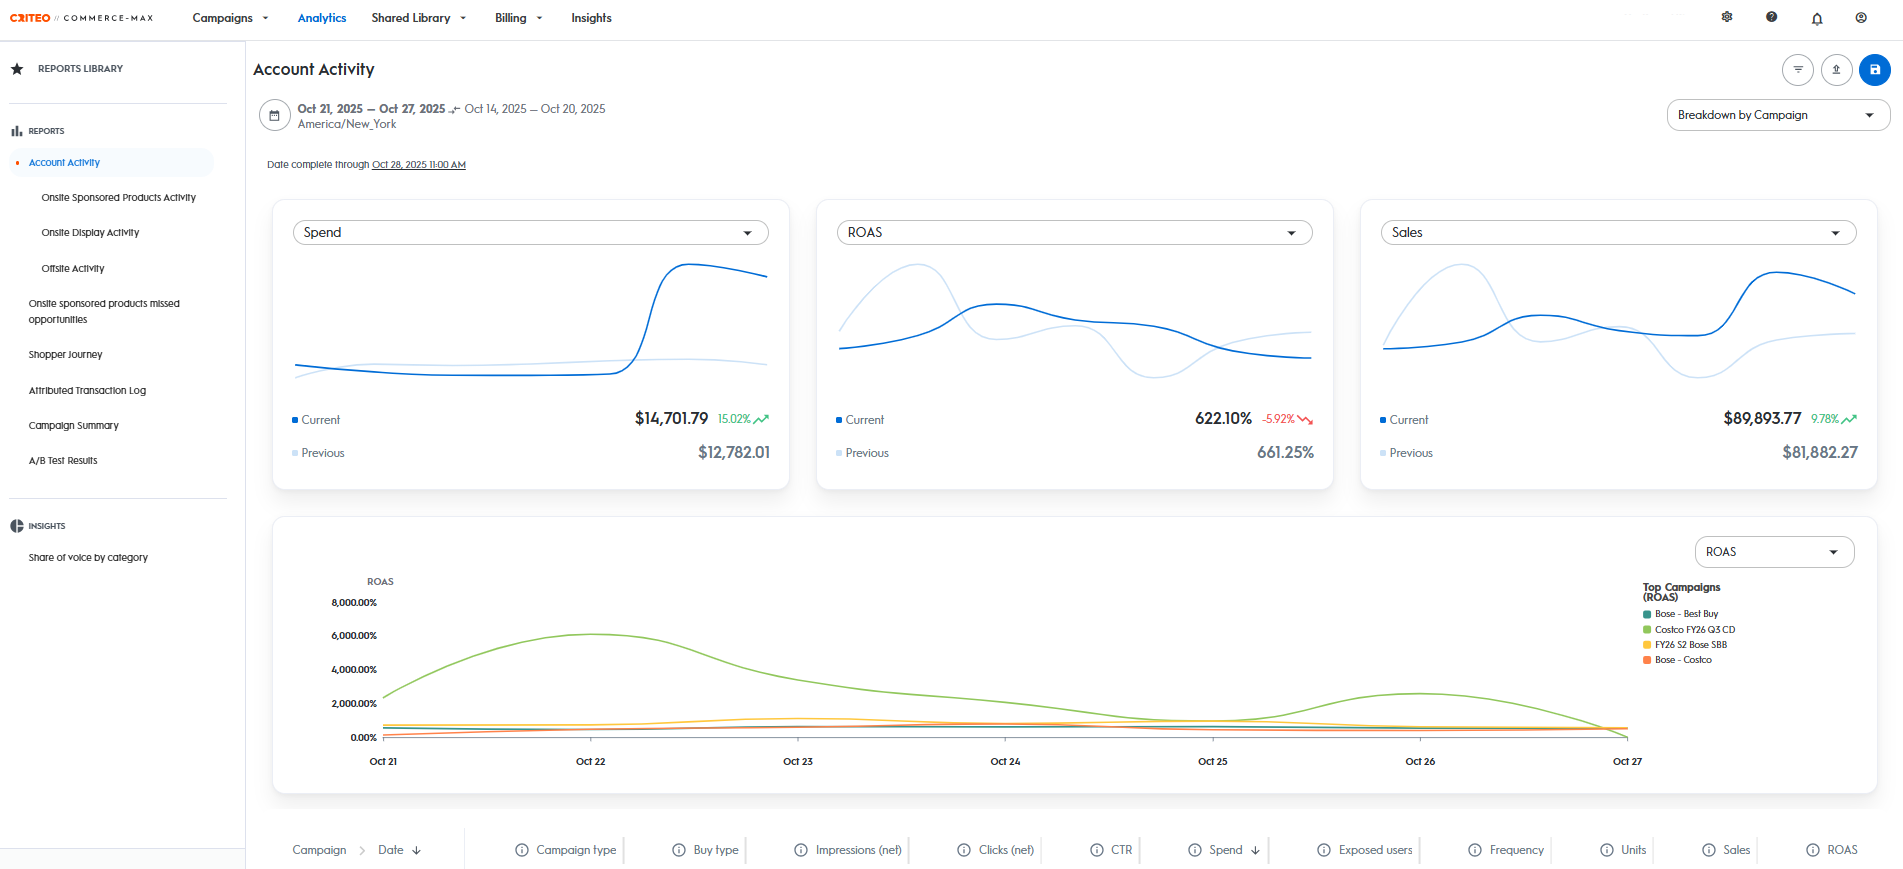Screen dimensions: 1903x869
Task: Click the info icon beside Campaign type
Action: tap(522, 850)
